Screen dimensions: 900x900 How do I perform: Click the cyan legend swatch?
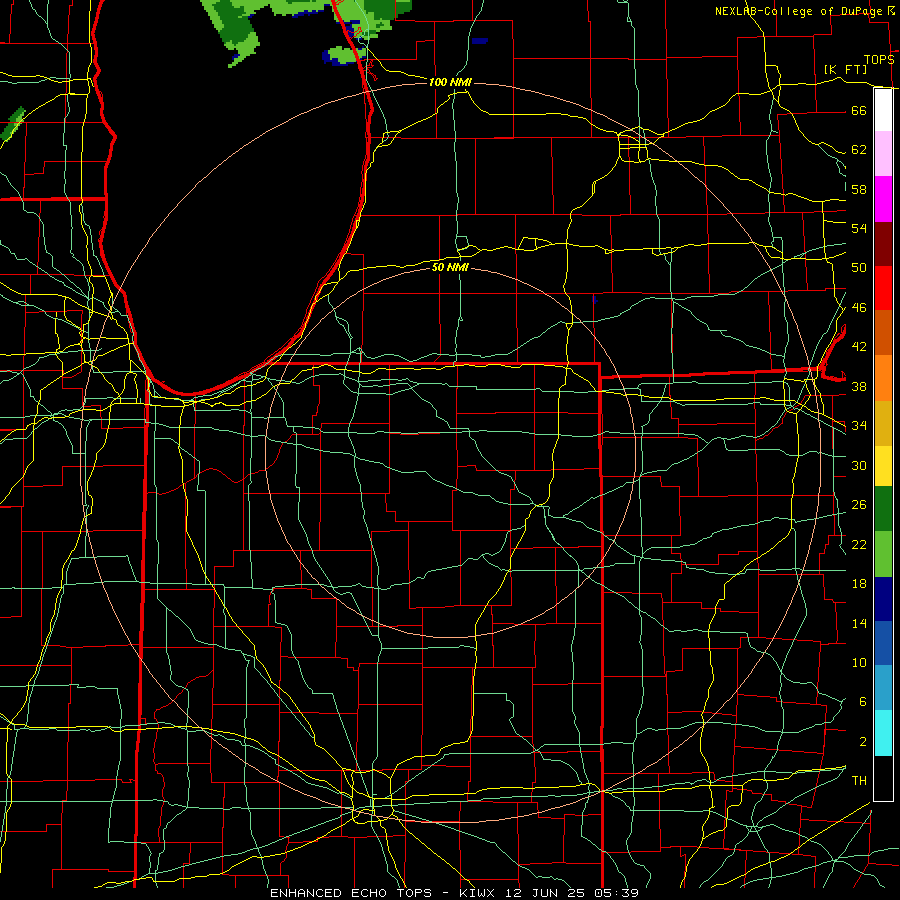[x=883, y=733]
